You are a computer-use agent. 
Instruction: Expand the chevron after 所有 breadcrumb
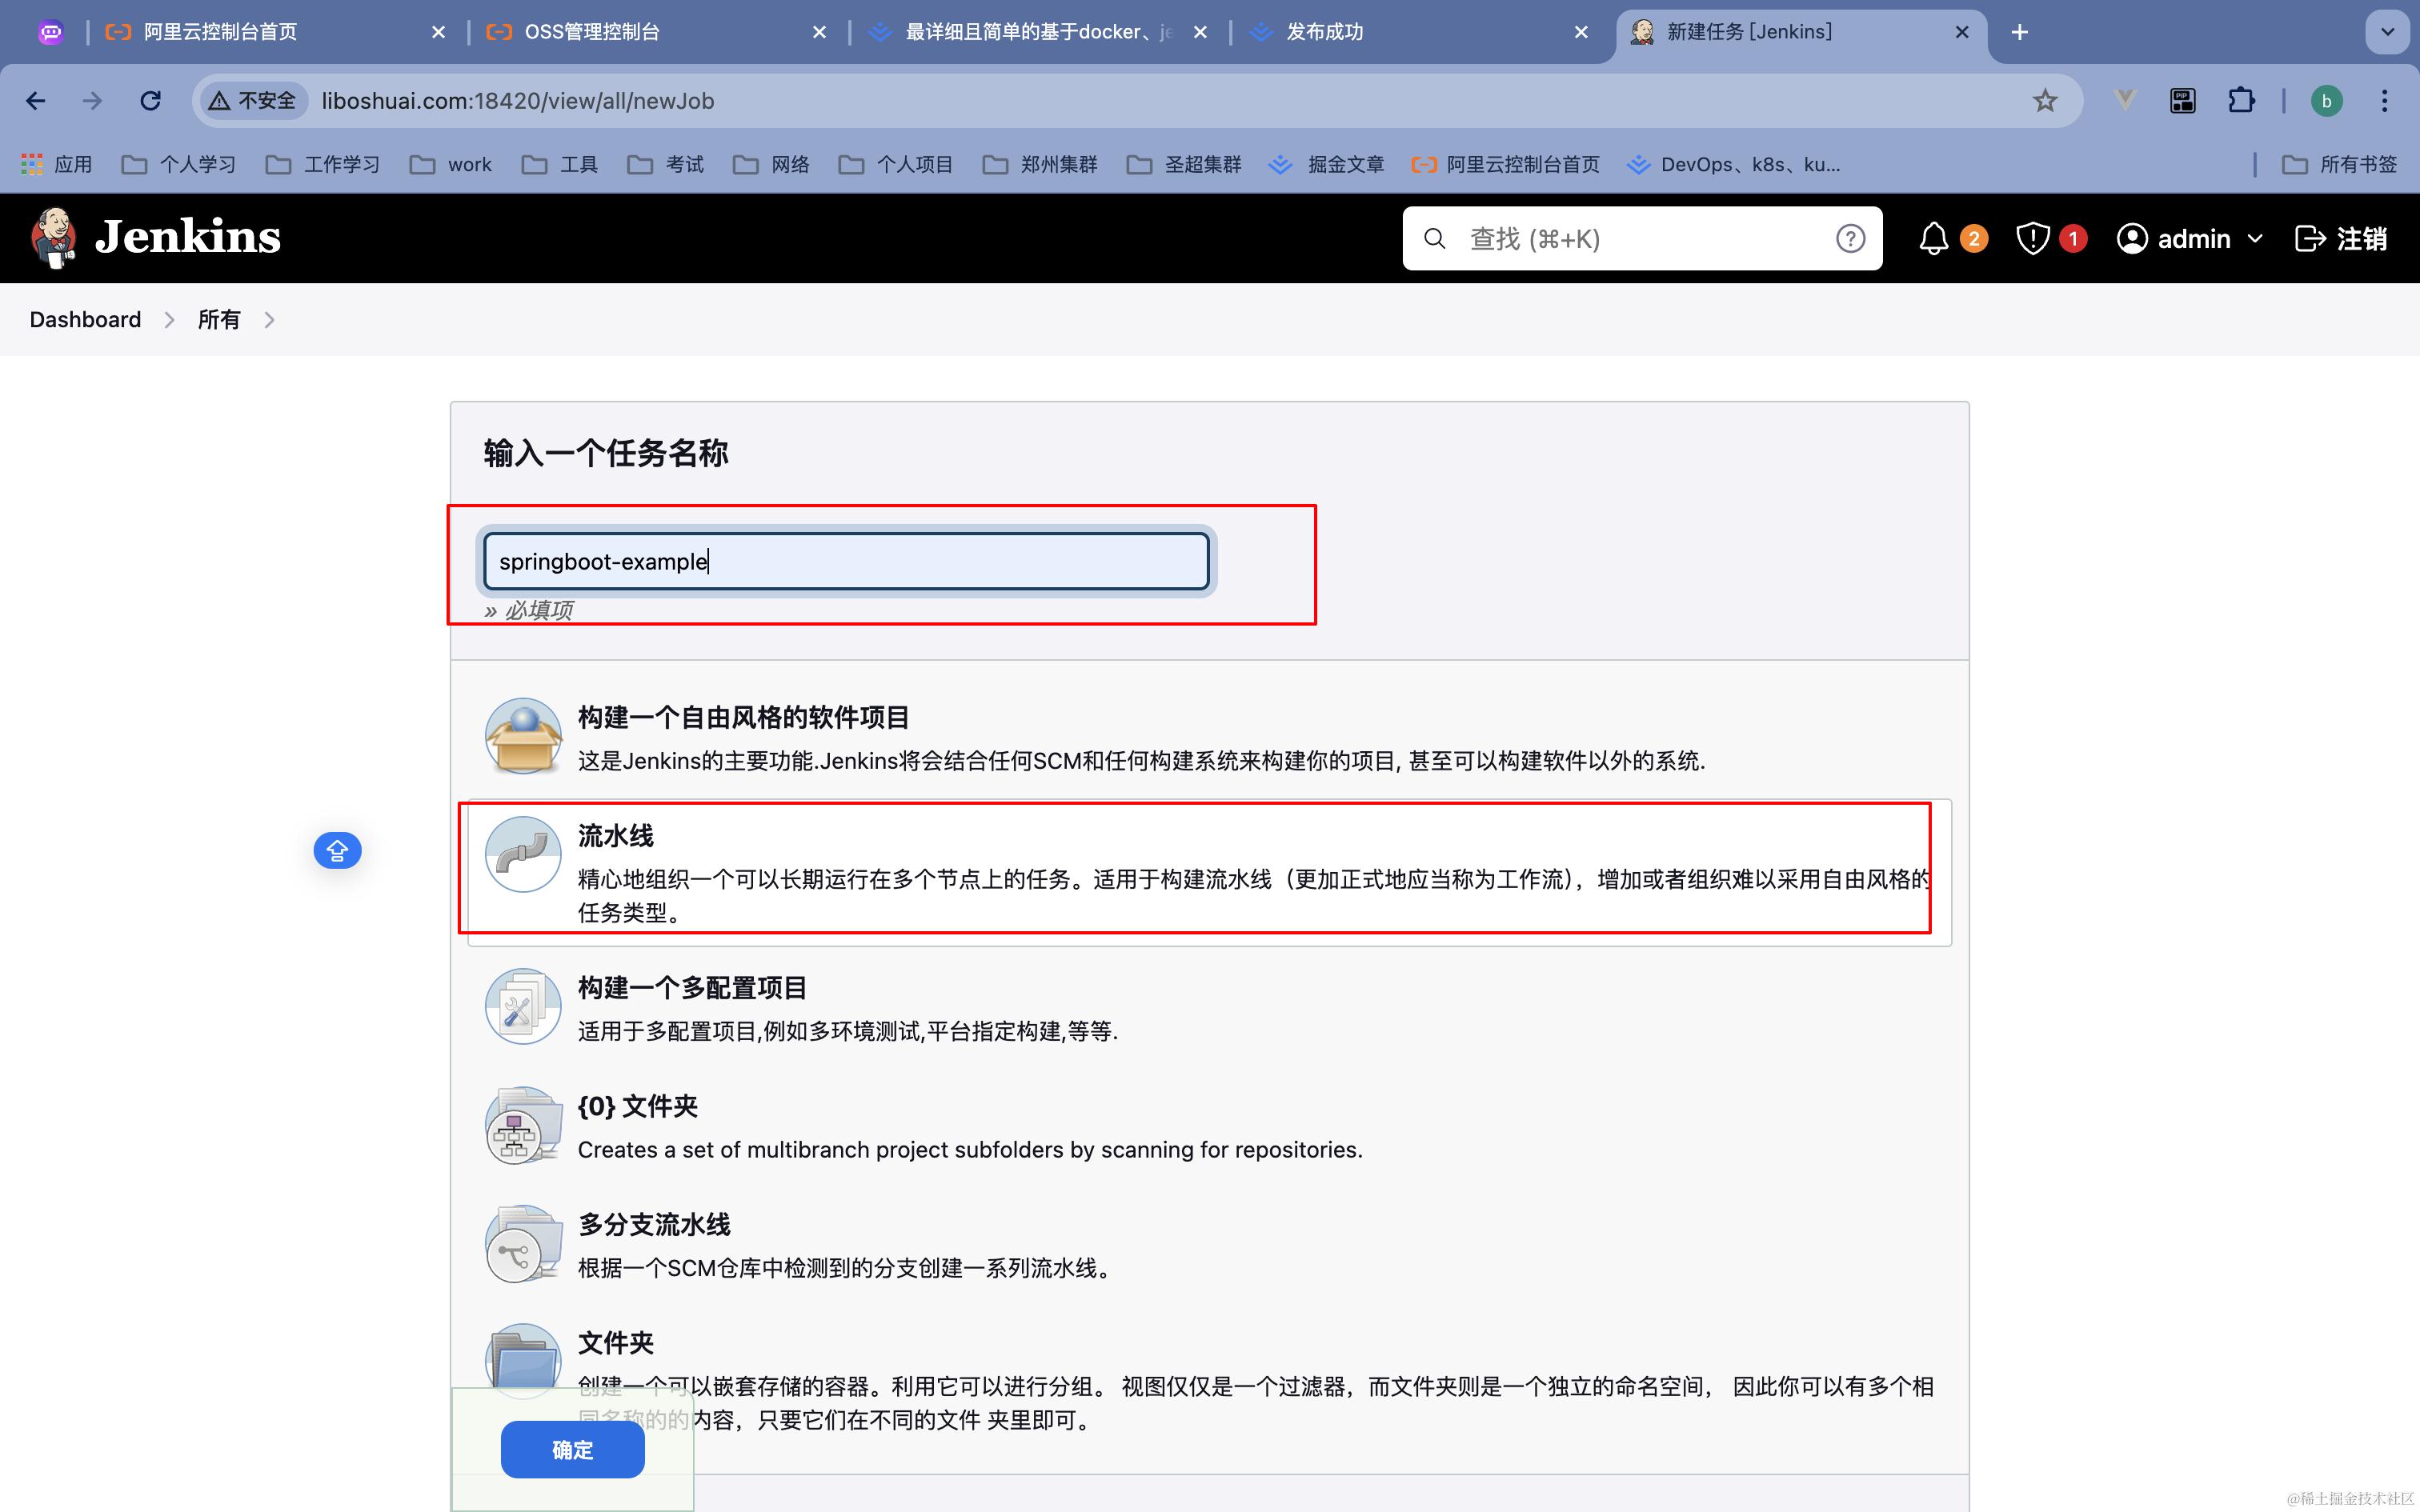point(269,320)
